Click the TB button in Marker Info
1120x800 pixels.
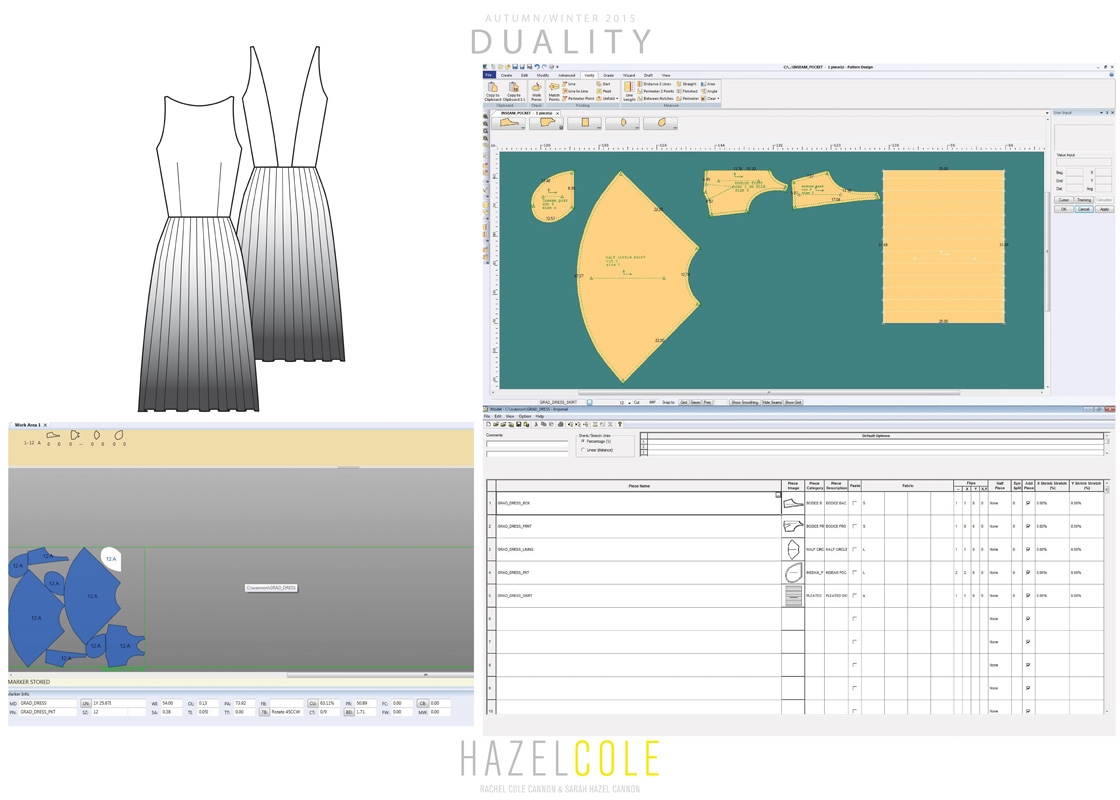(264, 712)
